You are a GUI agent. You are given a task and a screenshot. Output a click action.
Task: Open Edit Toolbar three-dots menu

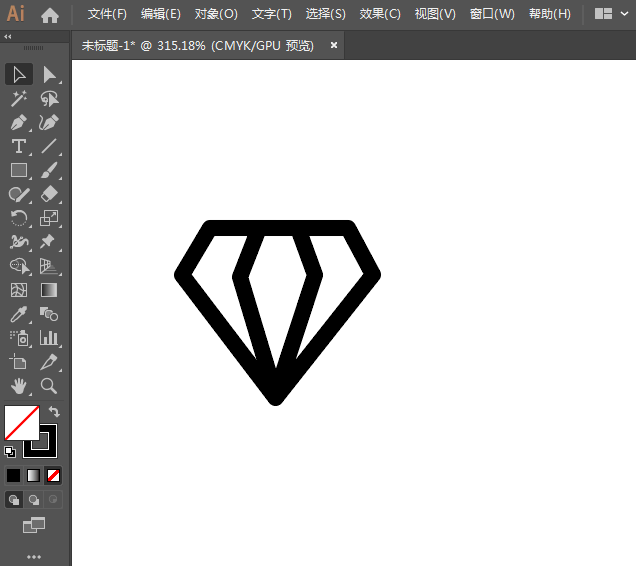coord(34,556)
